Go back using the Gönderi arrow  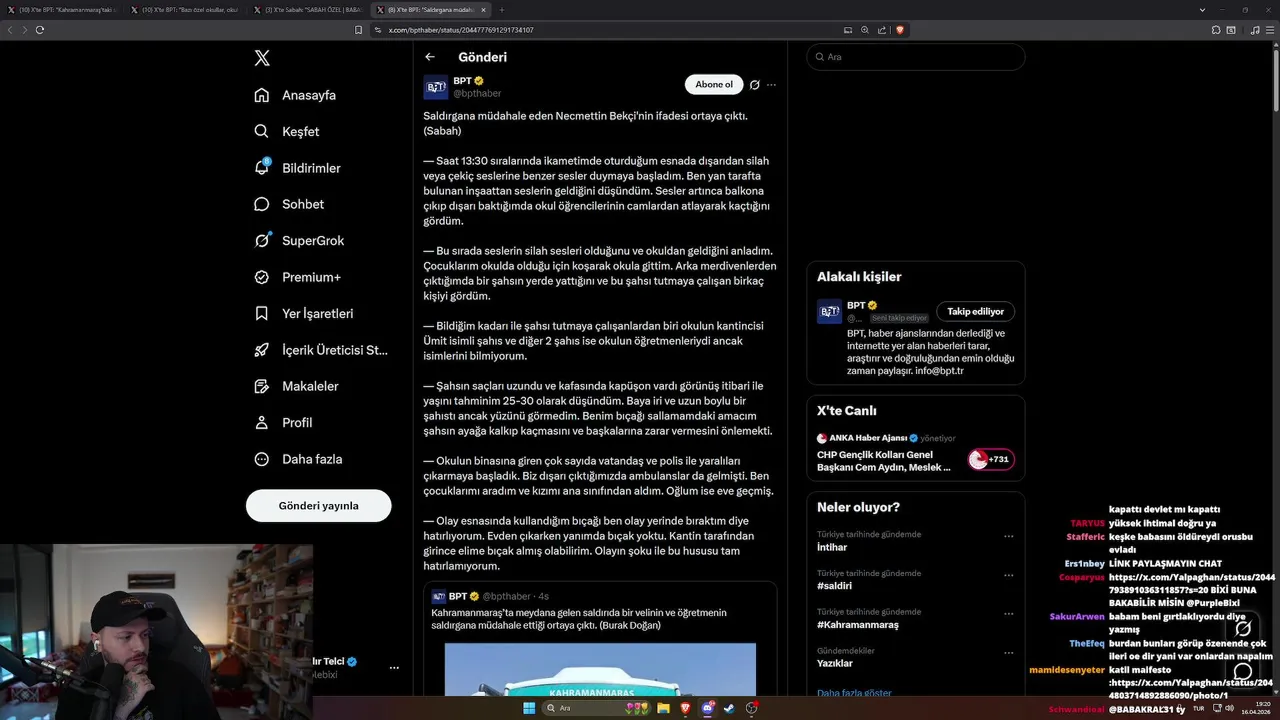pyautogui.click(x=430, y=57)
